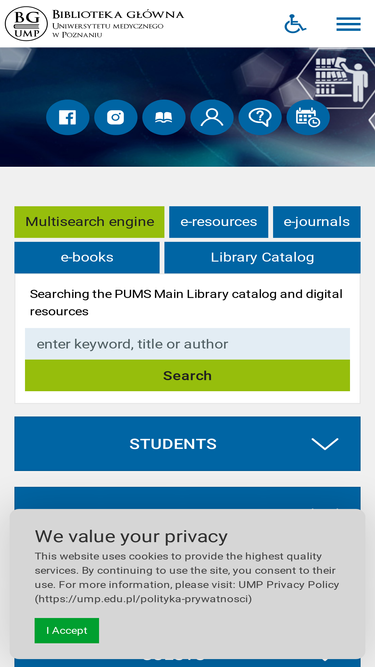The height and width of the screenshot is (667, 375).
Task: Click the STUDENTS chevron arrow
Action: click(325, 444)
